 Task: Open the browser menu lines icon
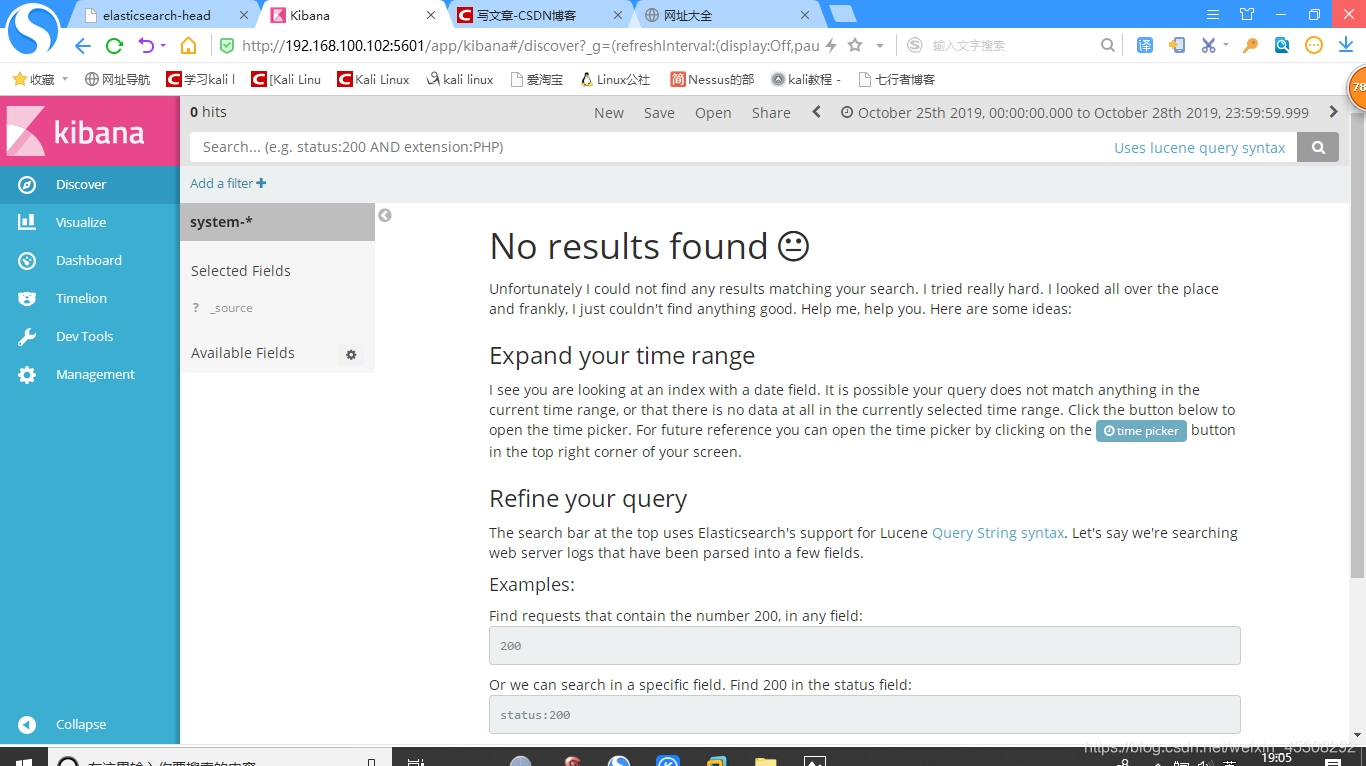point(1213,14)
